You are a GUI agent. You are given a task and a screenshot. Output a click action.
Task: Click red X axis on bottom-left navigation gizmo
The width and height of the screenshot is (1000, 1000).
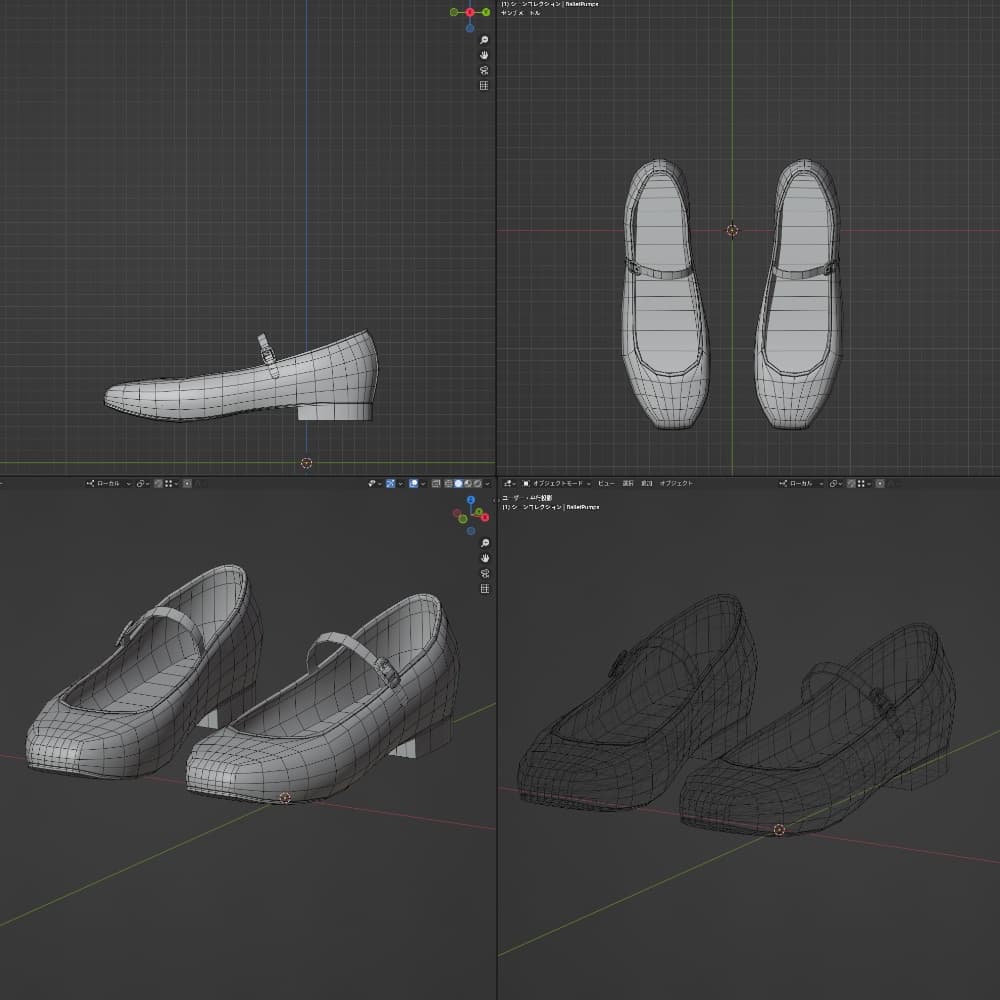click(x=486, y=516)
